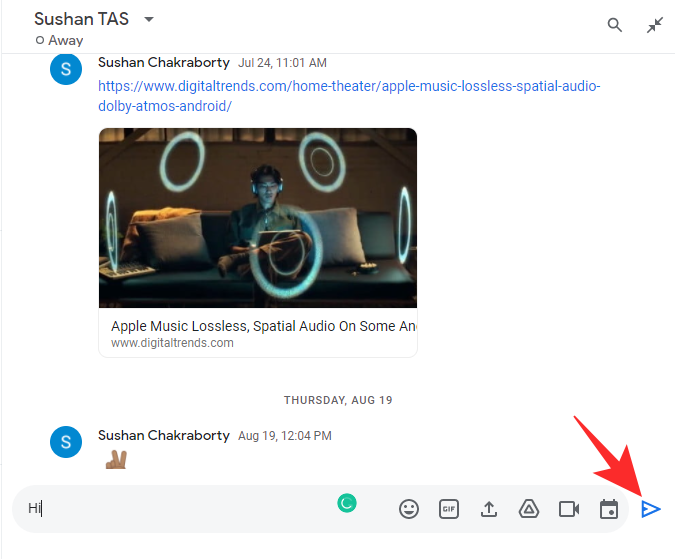Click the victory hand emoji message
The width and height of the screenshot is (675, 559).
[115, 461]
